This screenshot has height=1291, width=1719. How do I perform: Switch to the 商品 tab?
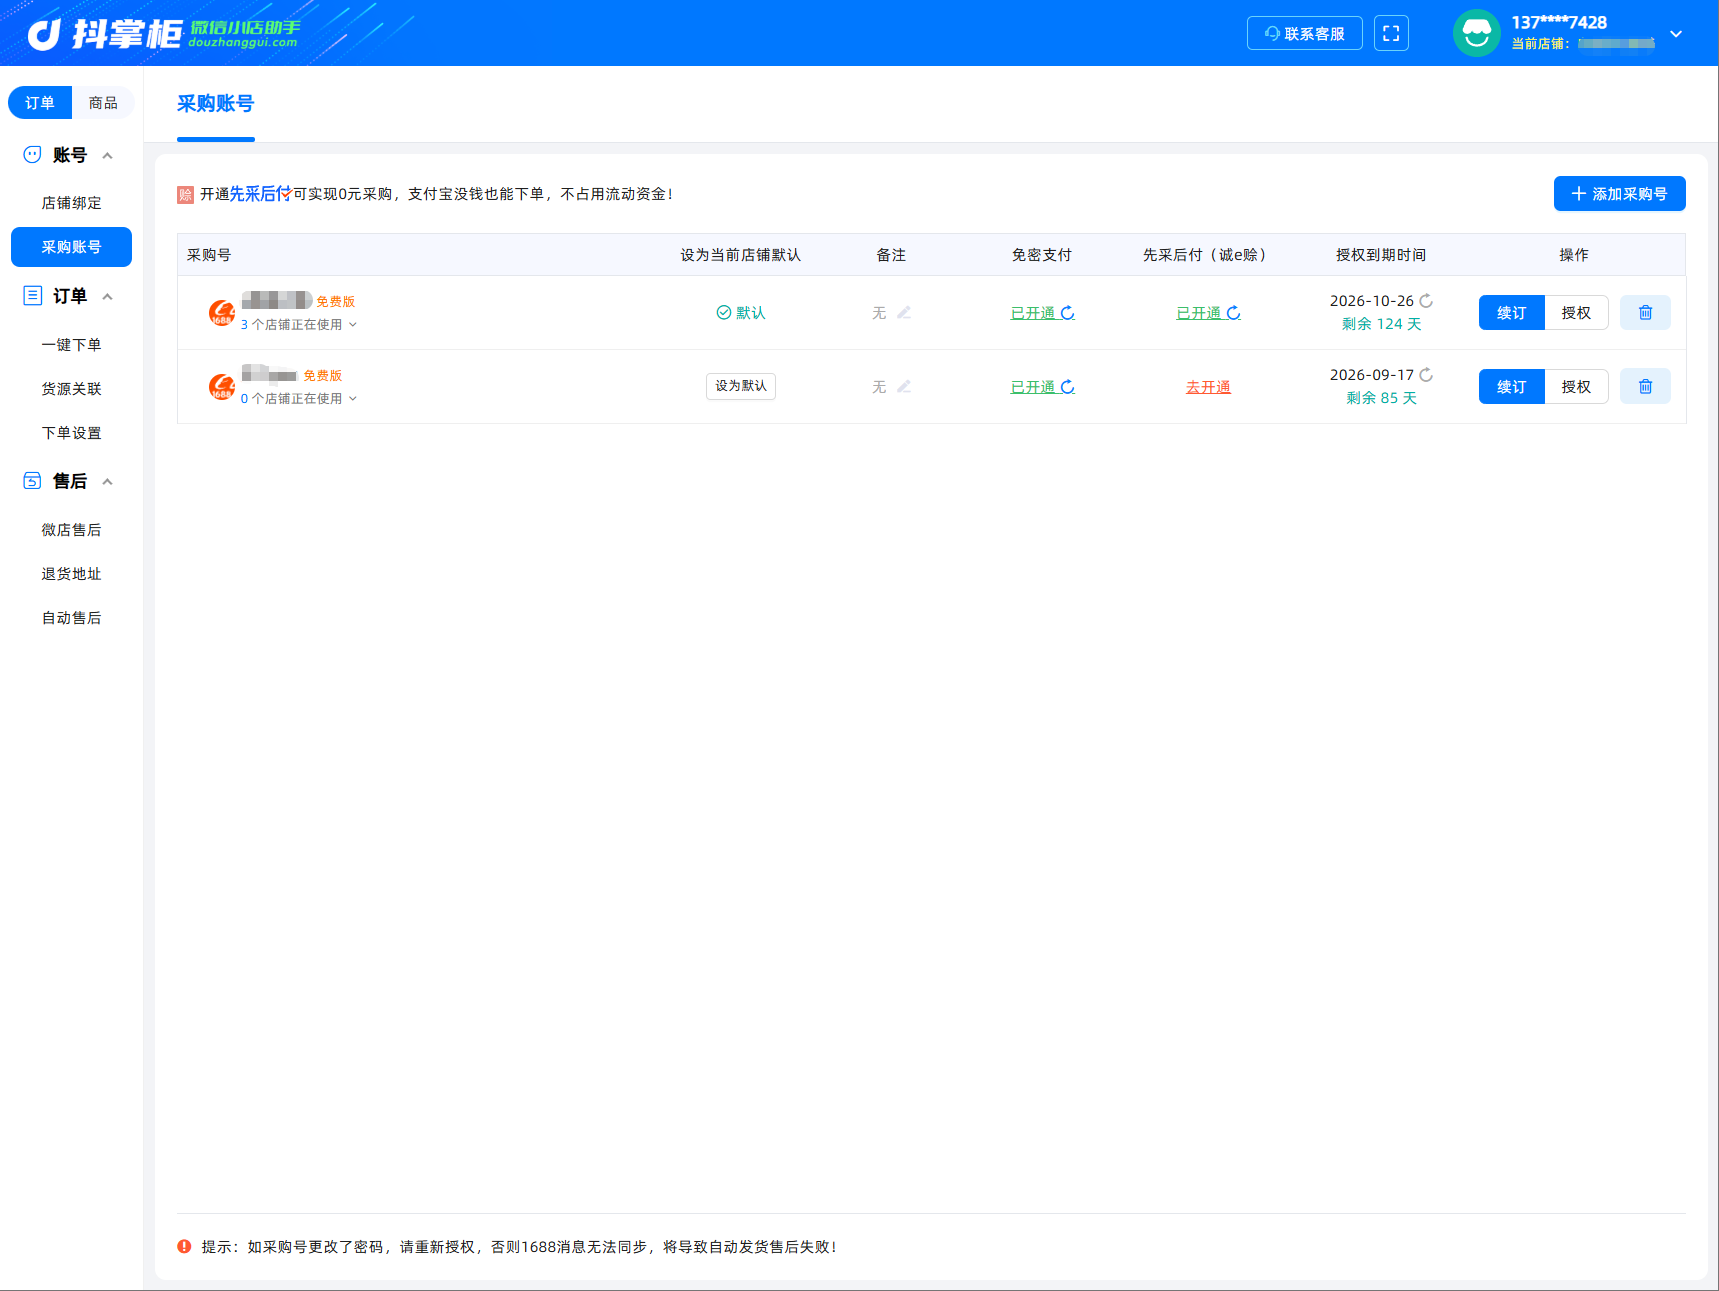[103, 102]
